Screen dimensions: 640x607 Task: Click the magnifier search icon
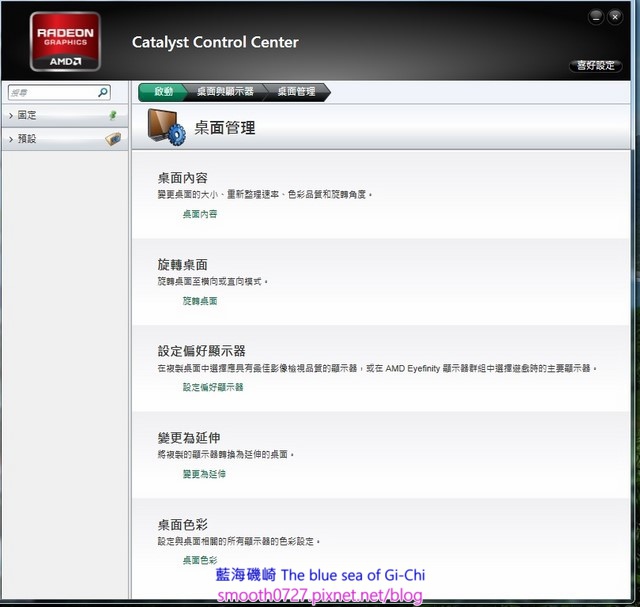point(103,93)
